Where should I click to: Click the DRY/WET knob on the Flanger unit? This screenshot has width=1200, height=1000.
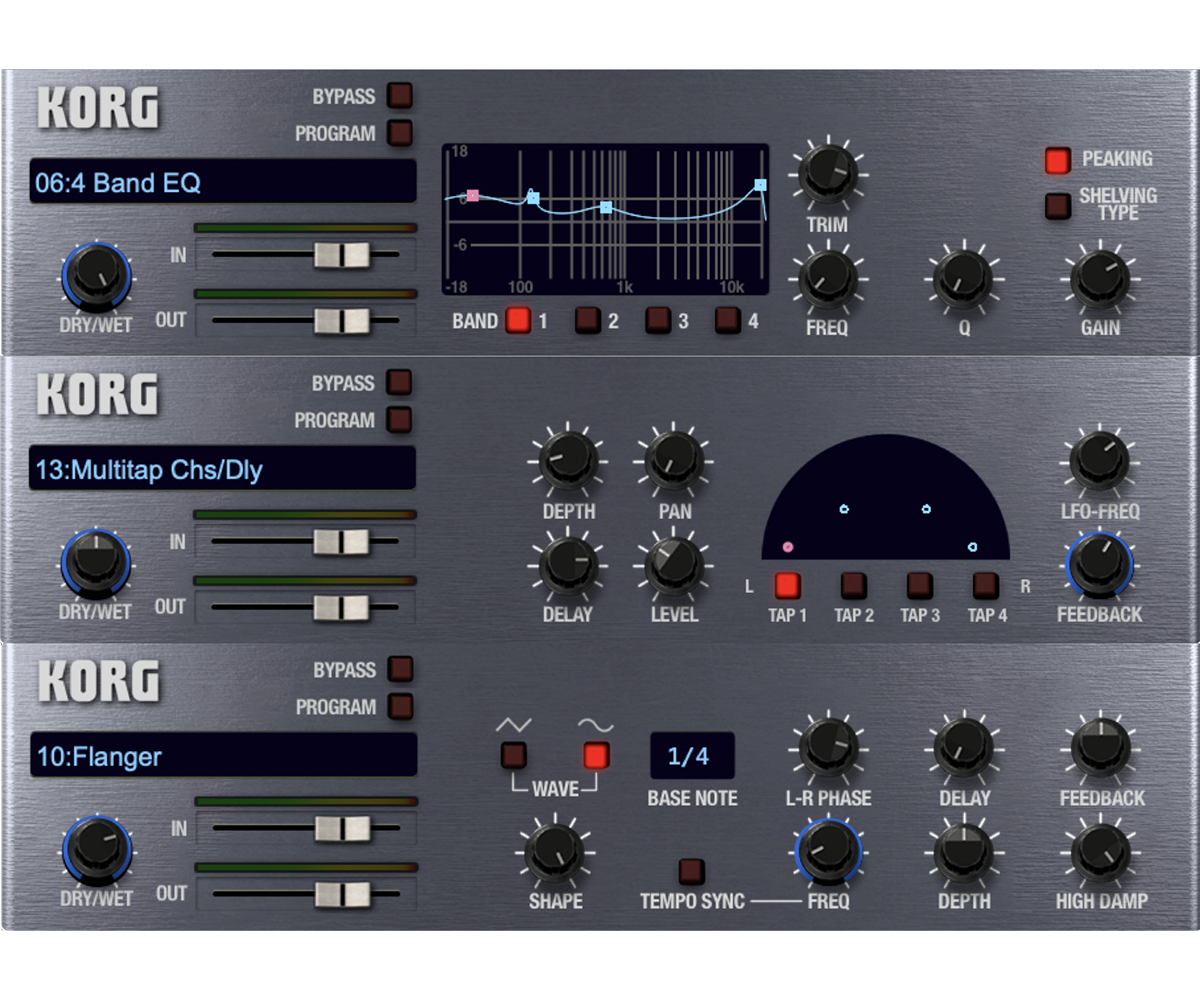(x=97, y=848)
